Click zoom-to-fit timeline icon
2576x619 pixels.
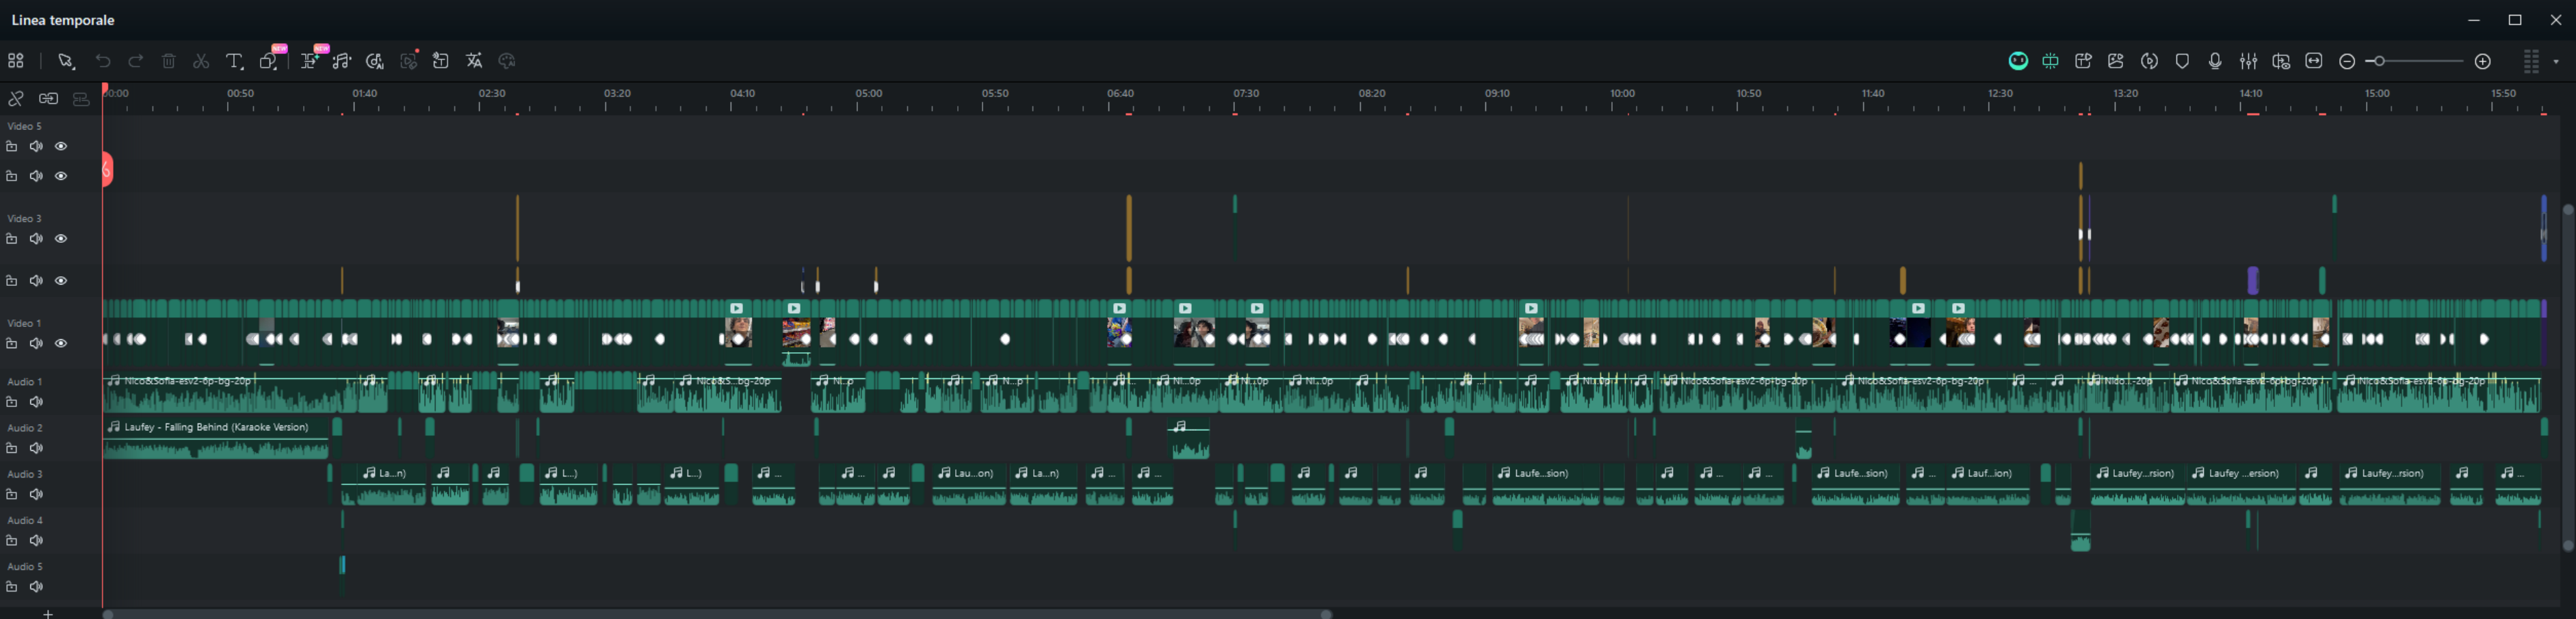pos(2314,61)
